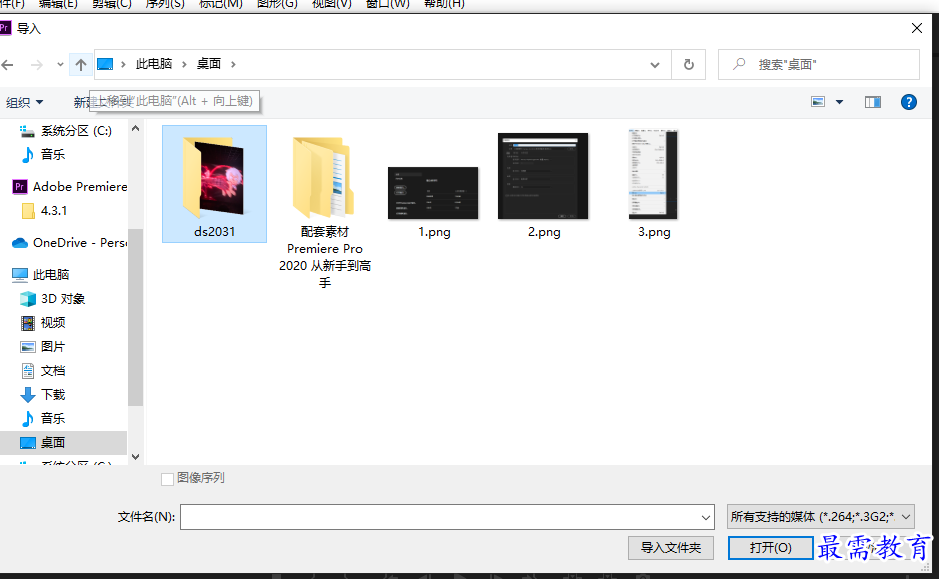Click the computer icon in address bar
939x579 pixels.
(105, 64)
